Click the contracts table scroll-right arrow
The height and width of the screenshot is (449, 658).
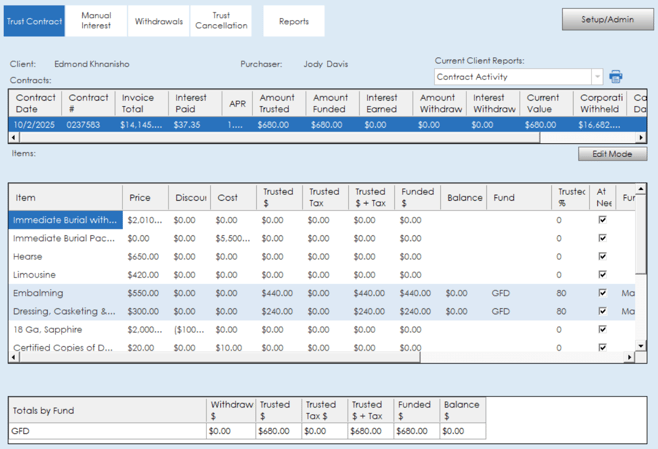642,137
